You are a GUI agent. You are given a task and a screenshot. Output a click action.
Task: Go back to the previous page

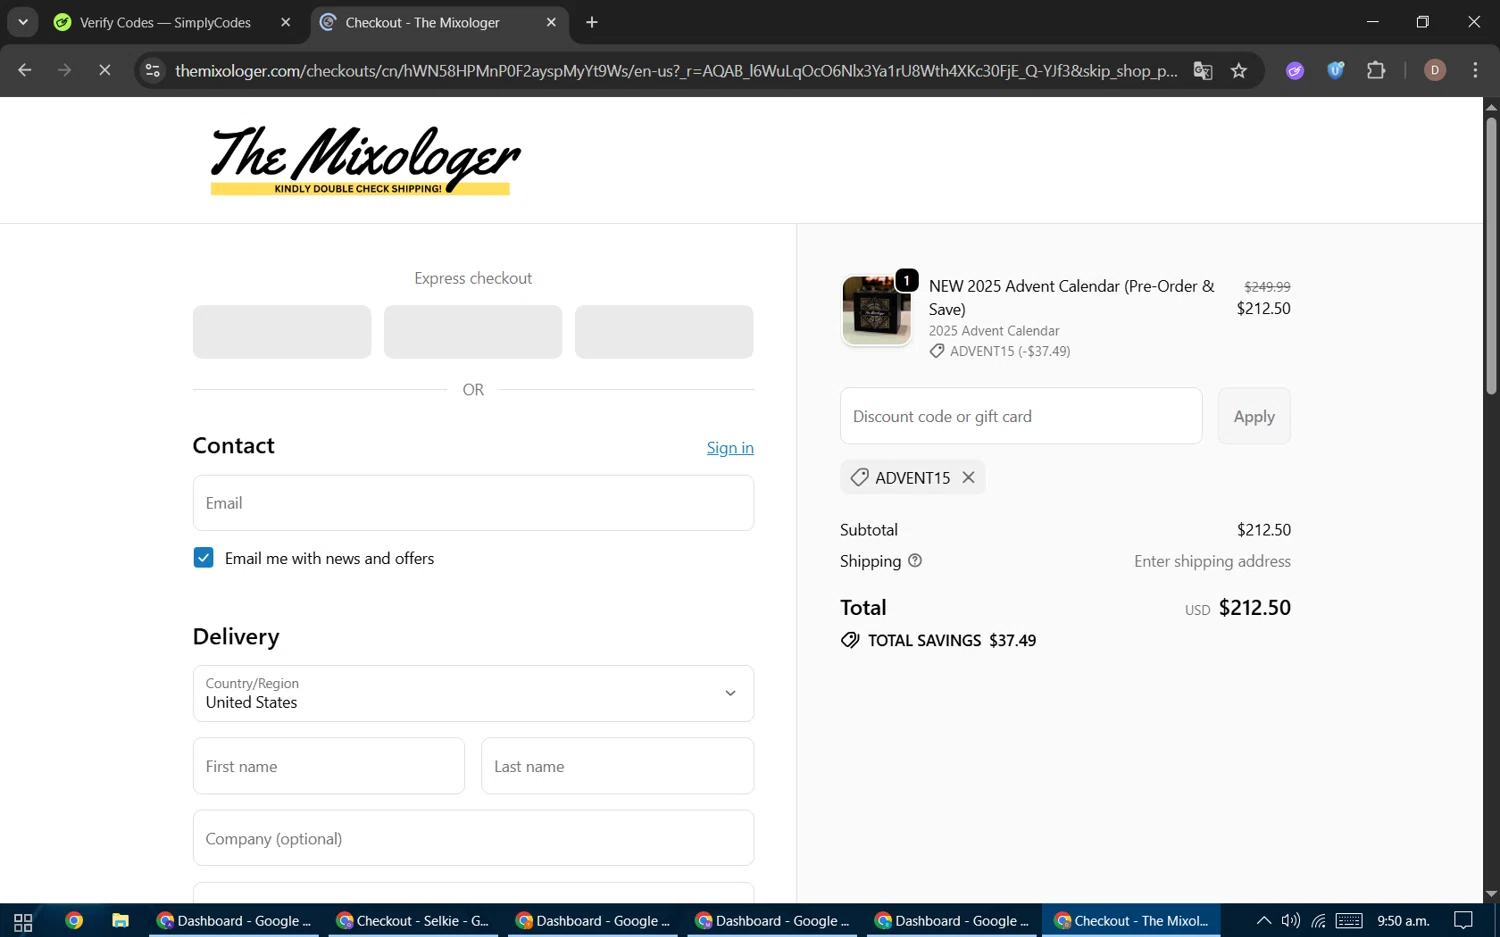pos(25,70)
